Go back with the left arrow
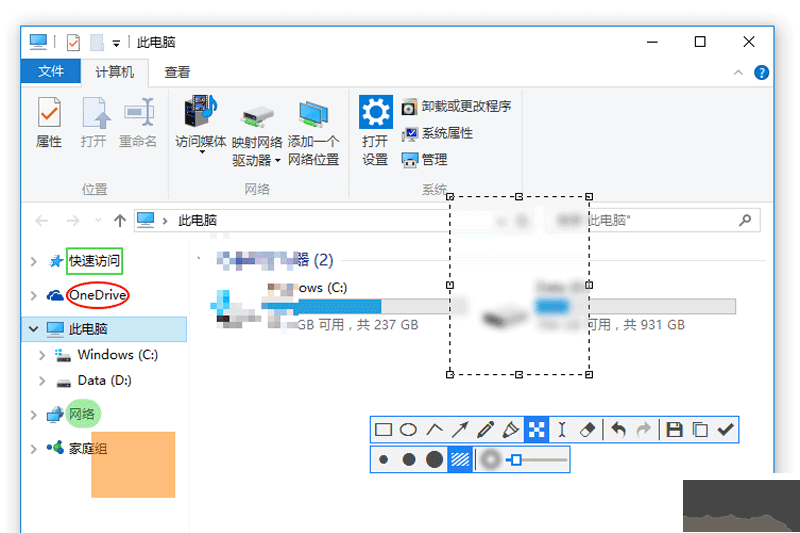The image size is (800, 533). 42,220
